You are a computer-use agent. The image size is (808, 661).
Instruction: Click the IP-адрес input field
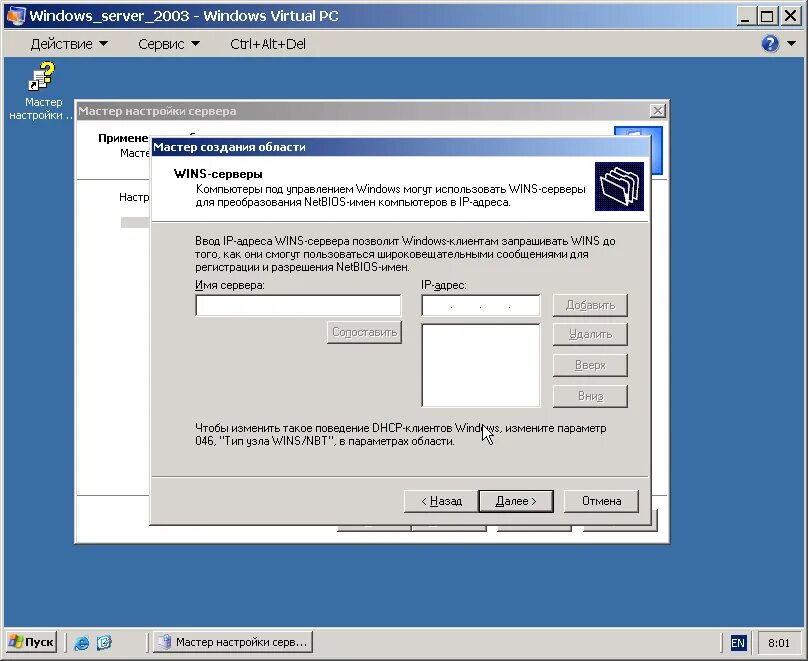(480, 306)
